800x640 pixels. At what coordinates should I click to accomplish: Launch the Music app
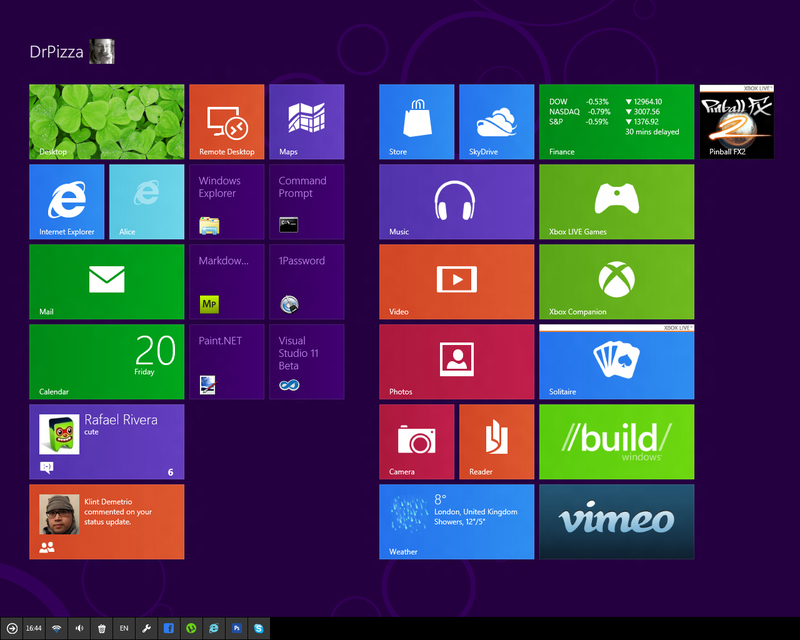(456, 201)
